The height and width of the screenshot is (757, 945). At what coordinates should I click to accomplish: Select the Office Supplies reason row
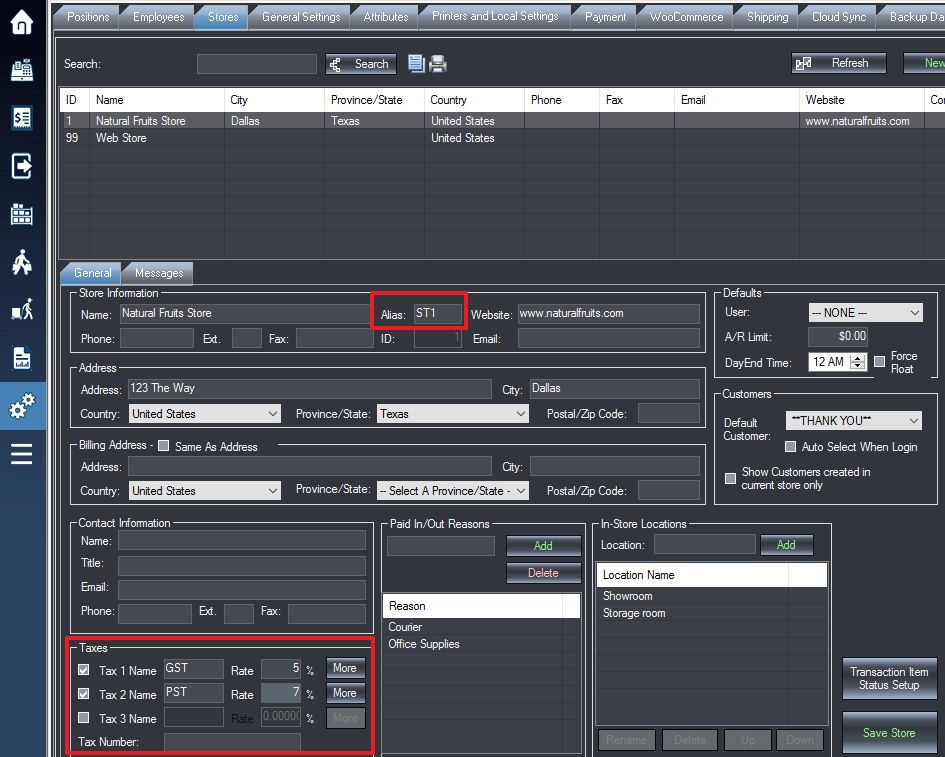pos(481,644)
